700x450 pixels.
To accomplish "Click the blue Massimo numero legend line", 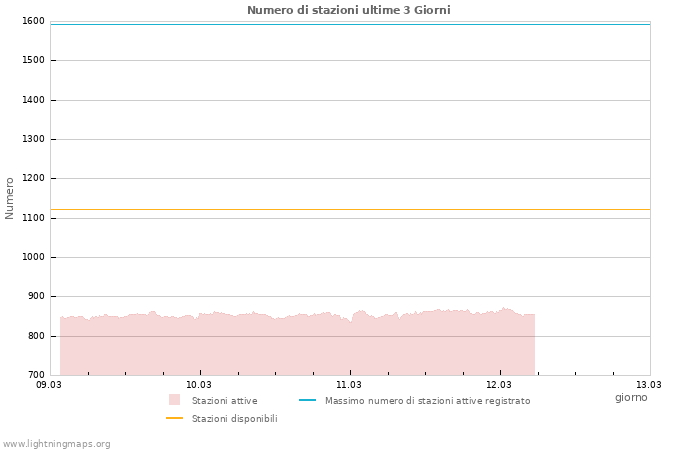I will point(307,400).
